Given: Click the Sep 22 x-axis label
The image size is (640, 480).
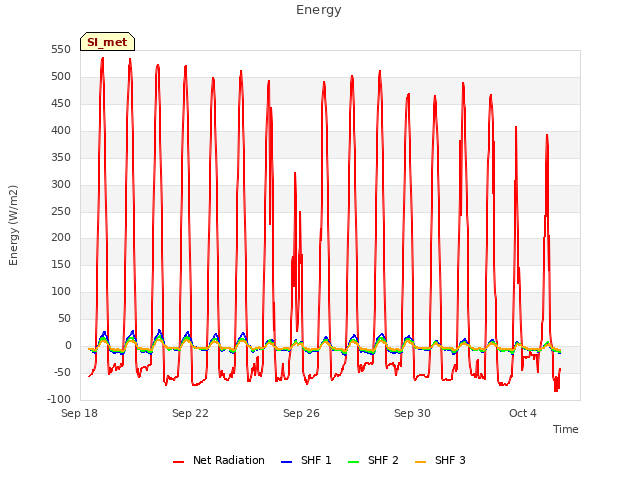Looking at the screenshot, I should tap(190, 413).
